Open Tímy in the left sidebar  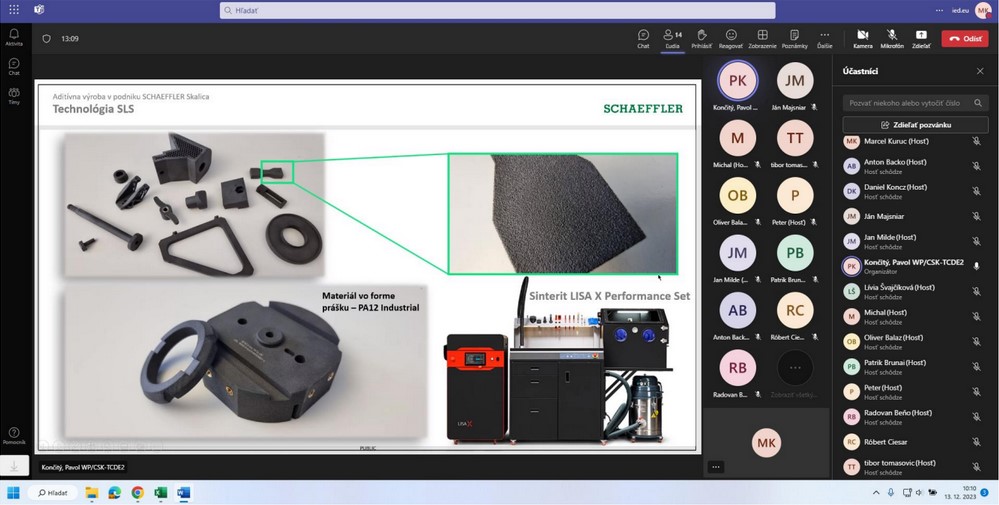click(x=14, y=94)
